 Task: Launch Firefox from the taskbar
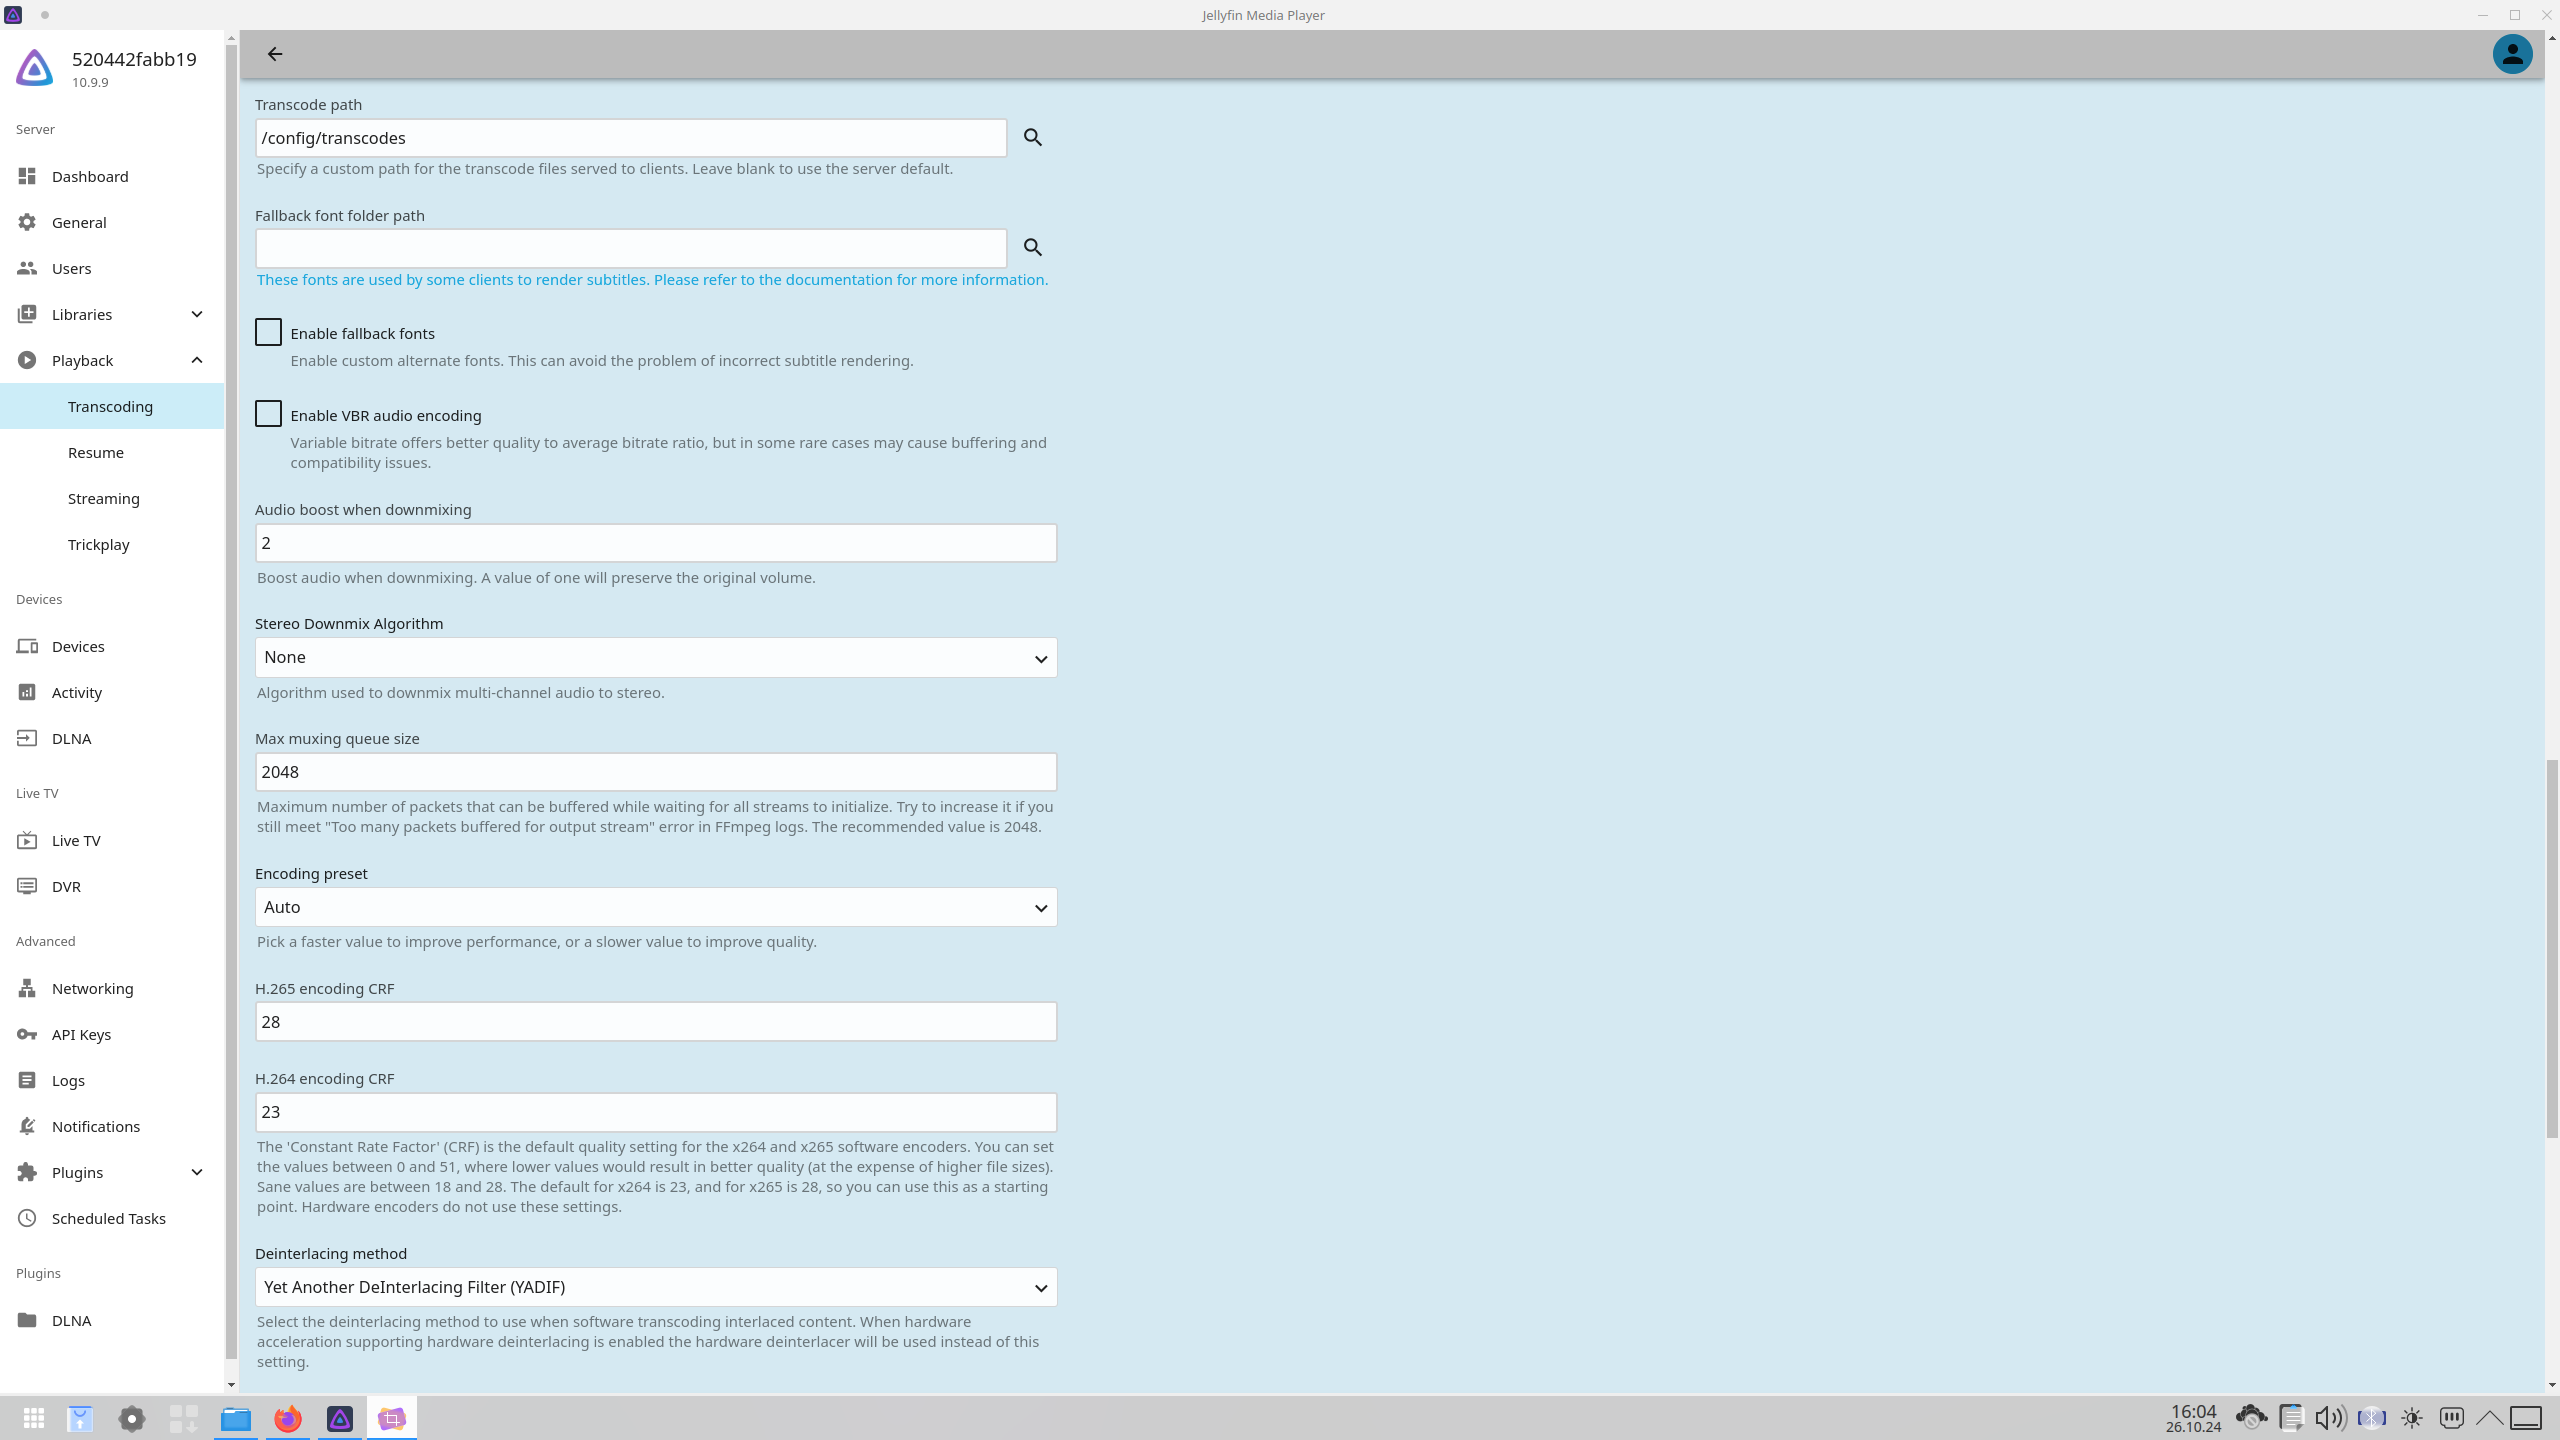288,1418
